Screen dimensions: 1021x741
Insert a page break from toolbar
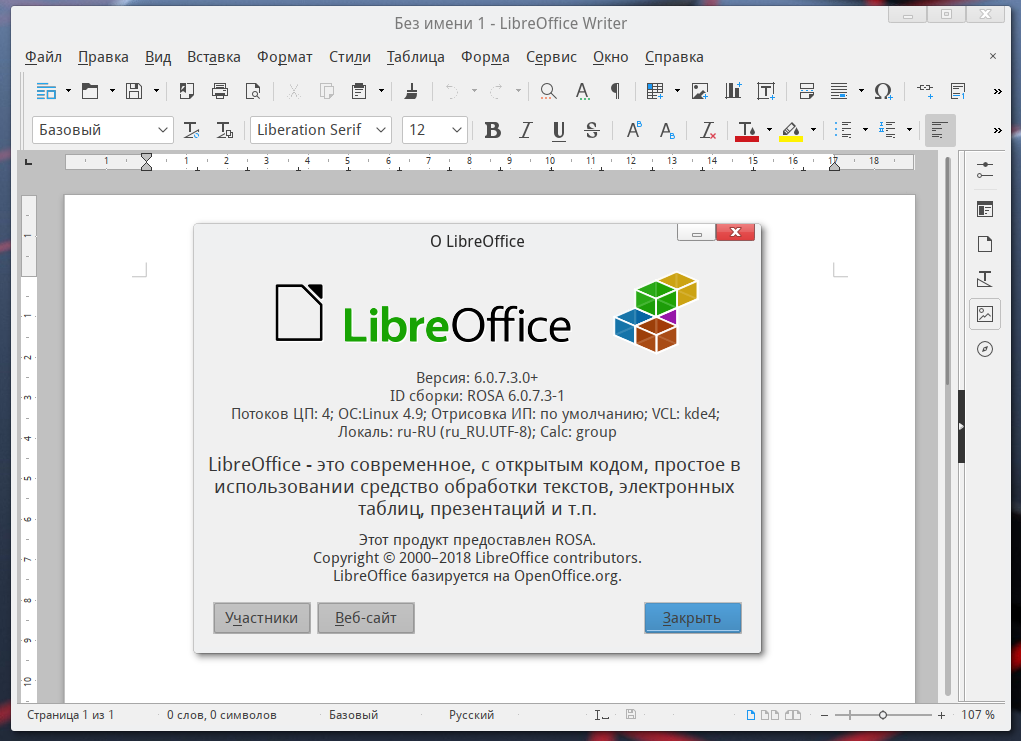tap(807, 91)
